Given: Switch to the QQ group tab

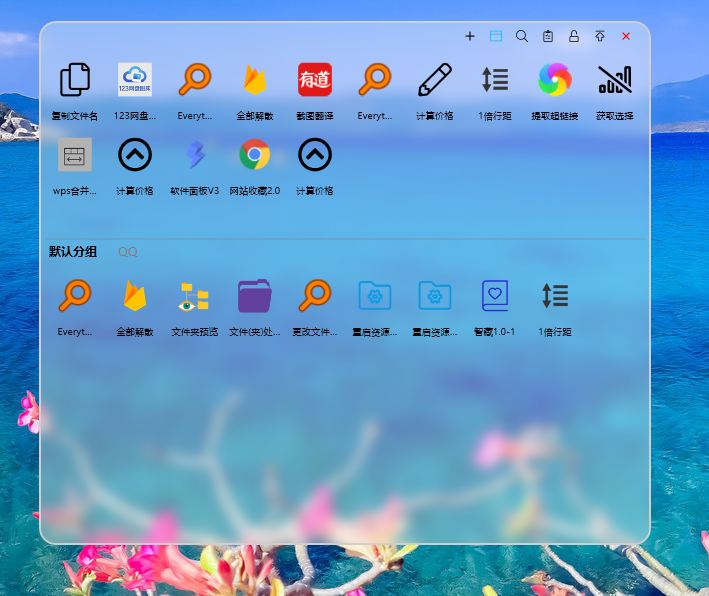Looking at the screenshot, I should pyautogui.click(x=128, y=252).
